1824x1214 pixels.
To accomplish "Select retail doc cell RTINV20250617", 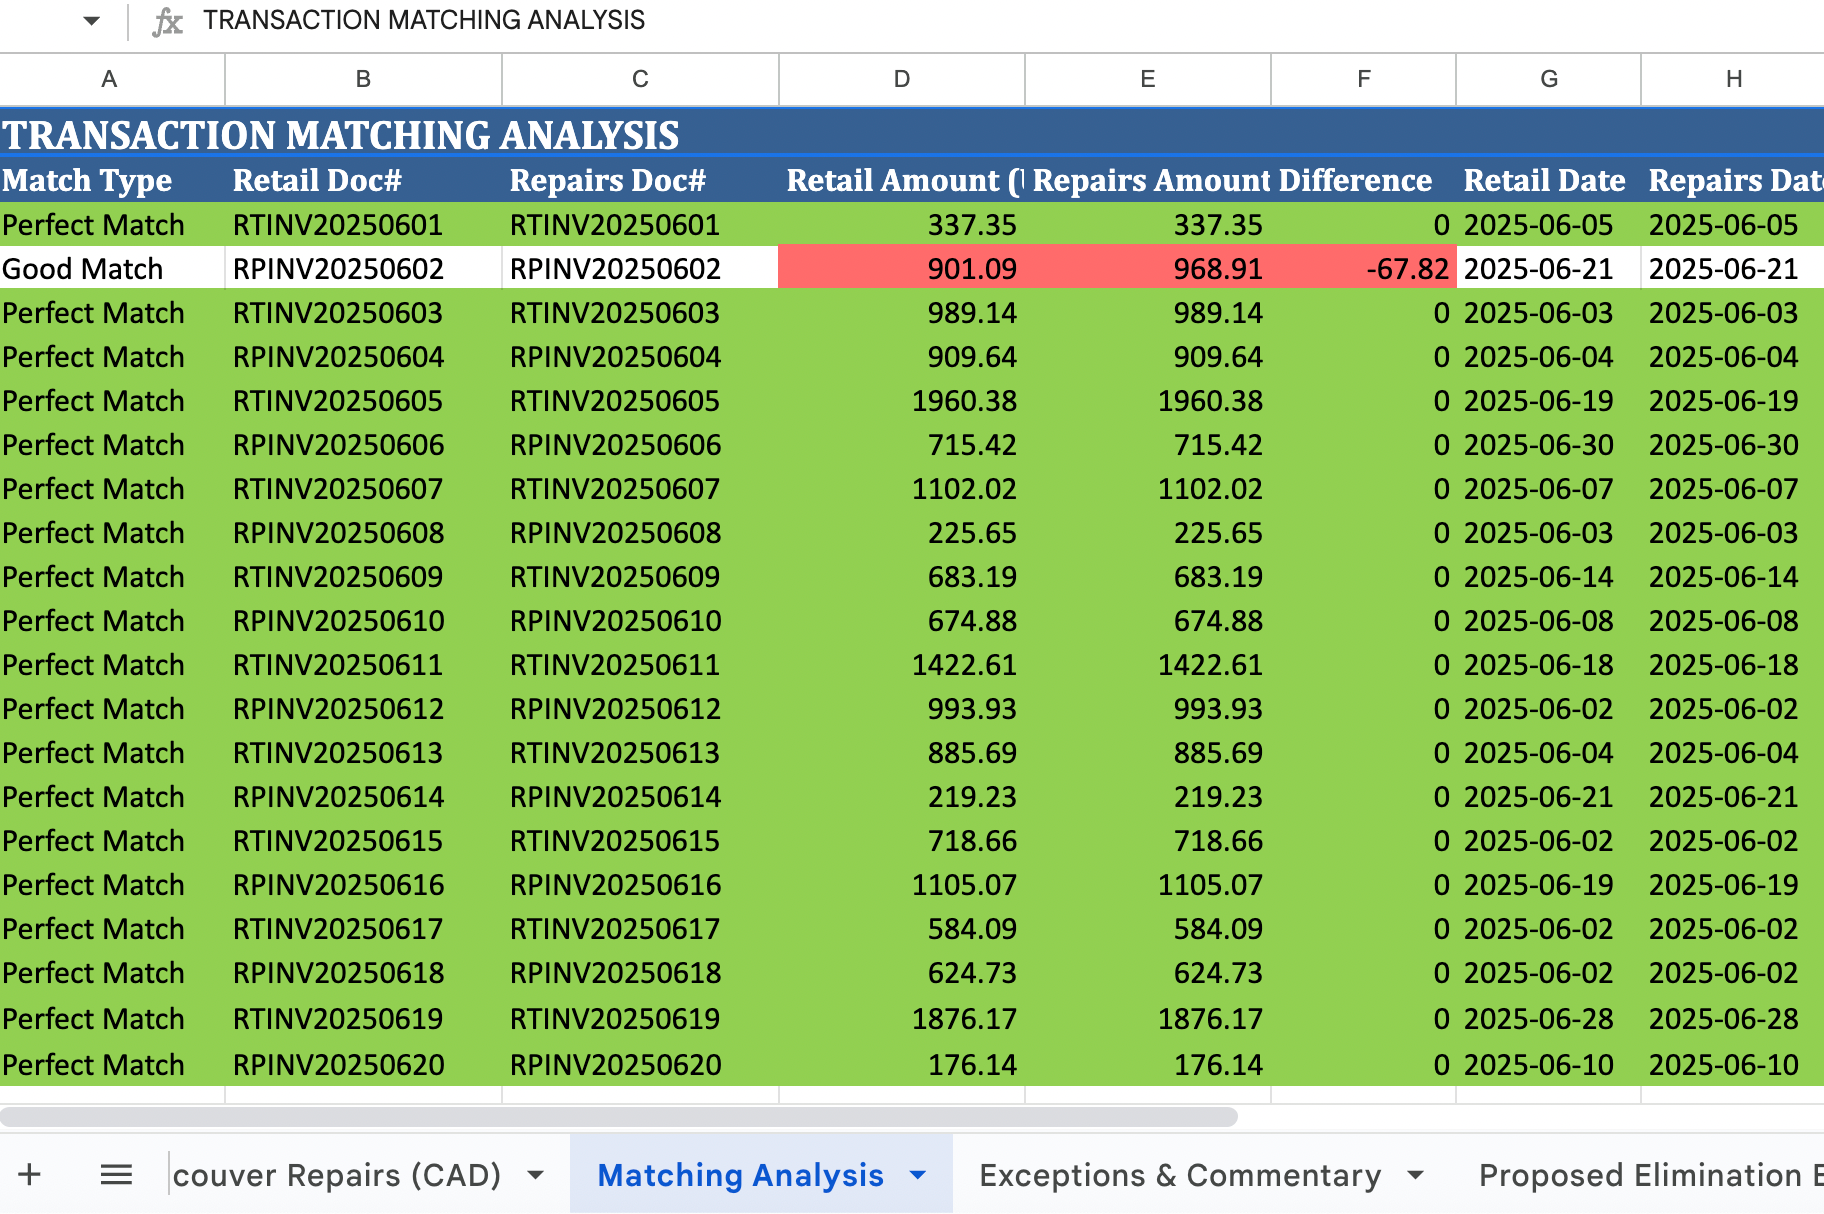I will [x=364, y=928].
